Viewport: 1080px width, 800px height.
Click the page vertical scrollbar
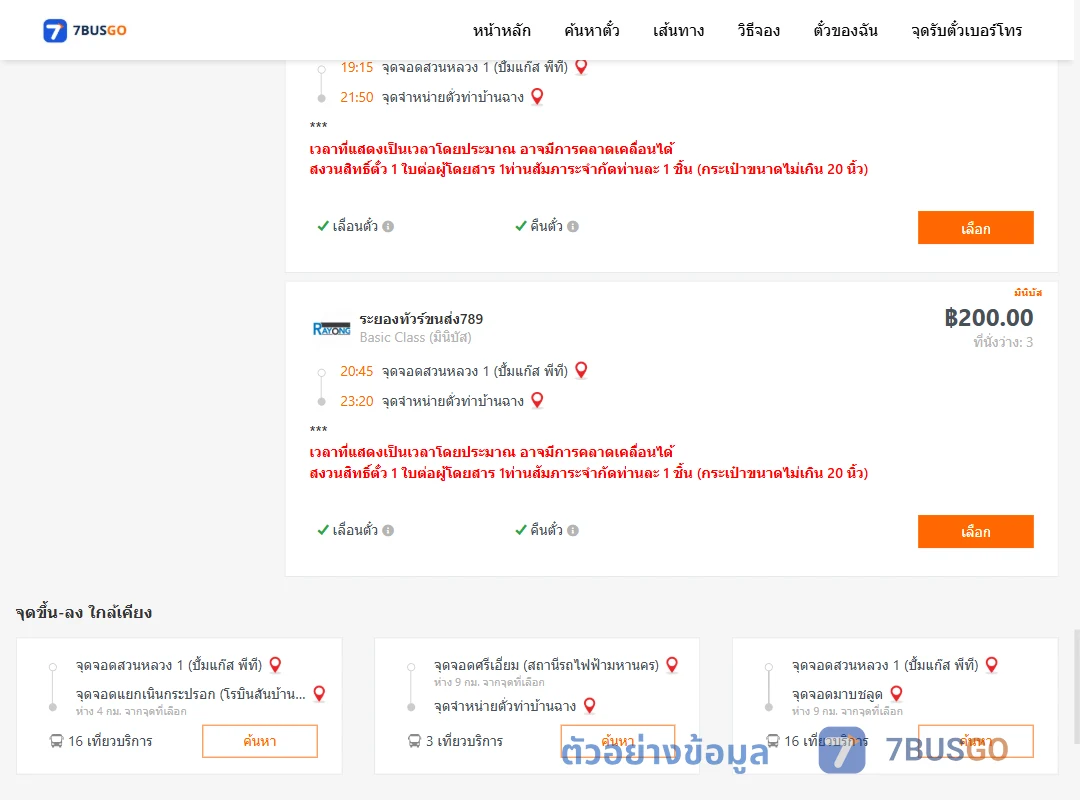pyautogui.click(x=1077, y=686)
